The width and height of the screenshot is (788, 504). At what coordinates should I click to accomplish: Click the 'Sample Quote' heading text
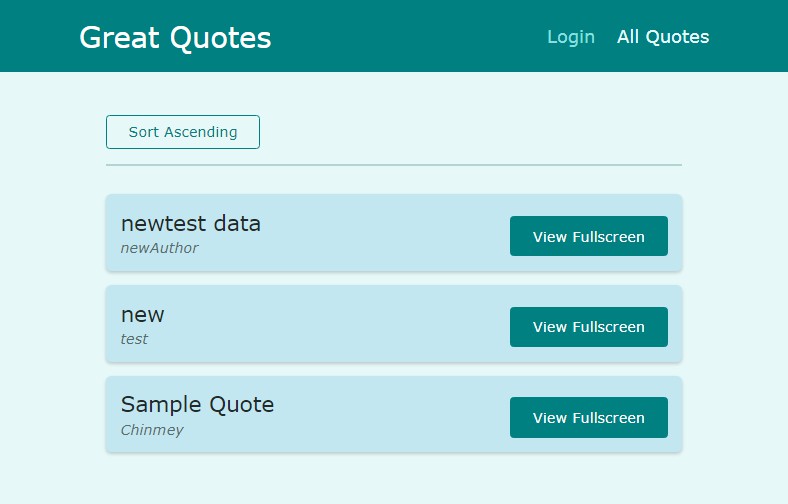[197, 405]
